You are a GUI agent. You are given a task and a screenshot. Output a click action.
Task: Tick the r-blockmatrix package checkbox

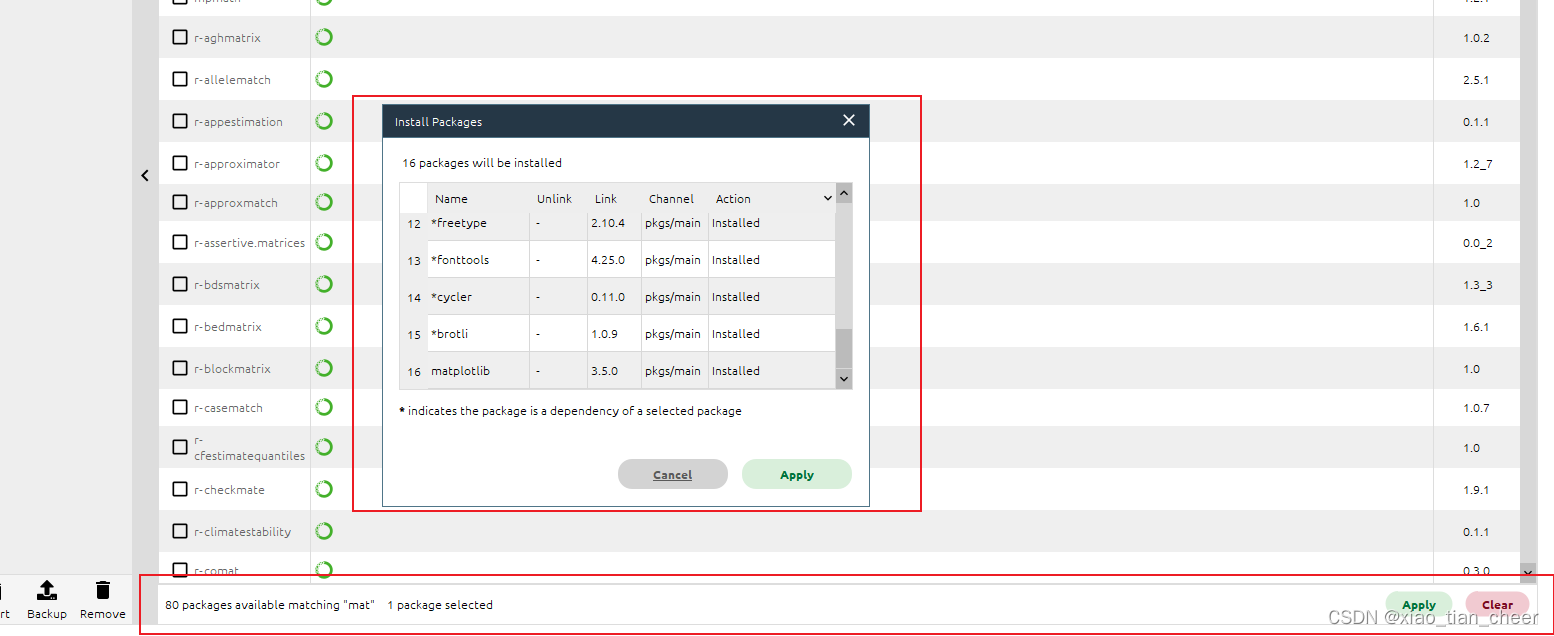click(180, 368)
